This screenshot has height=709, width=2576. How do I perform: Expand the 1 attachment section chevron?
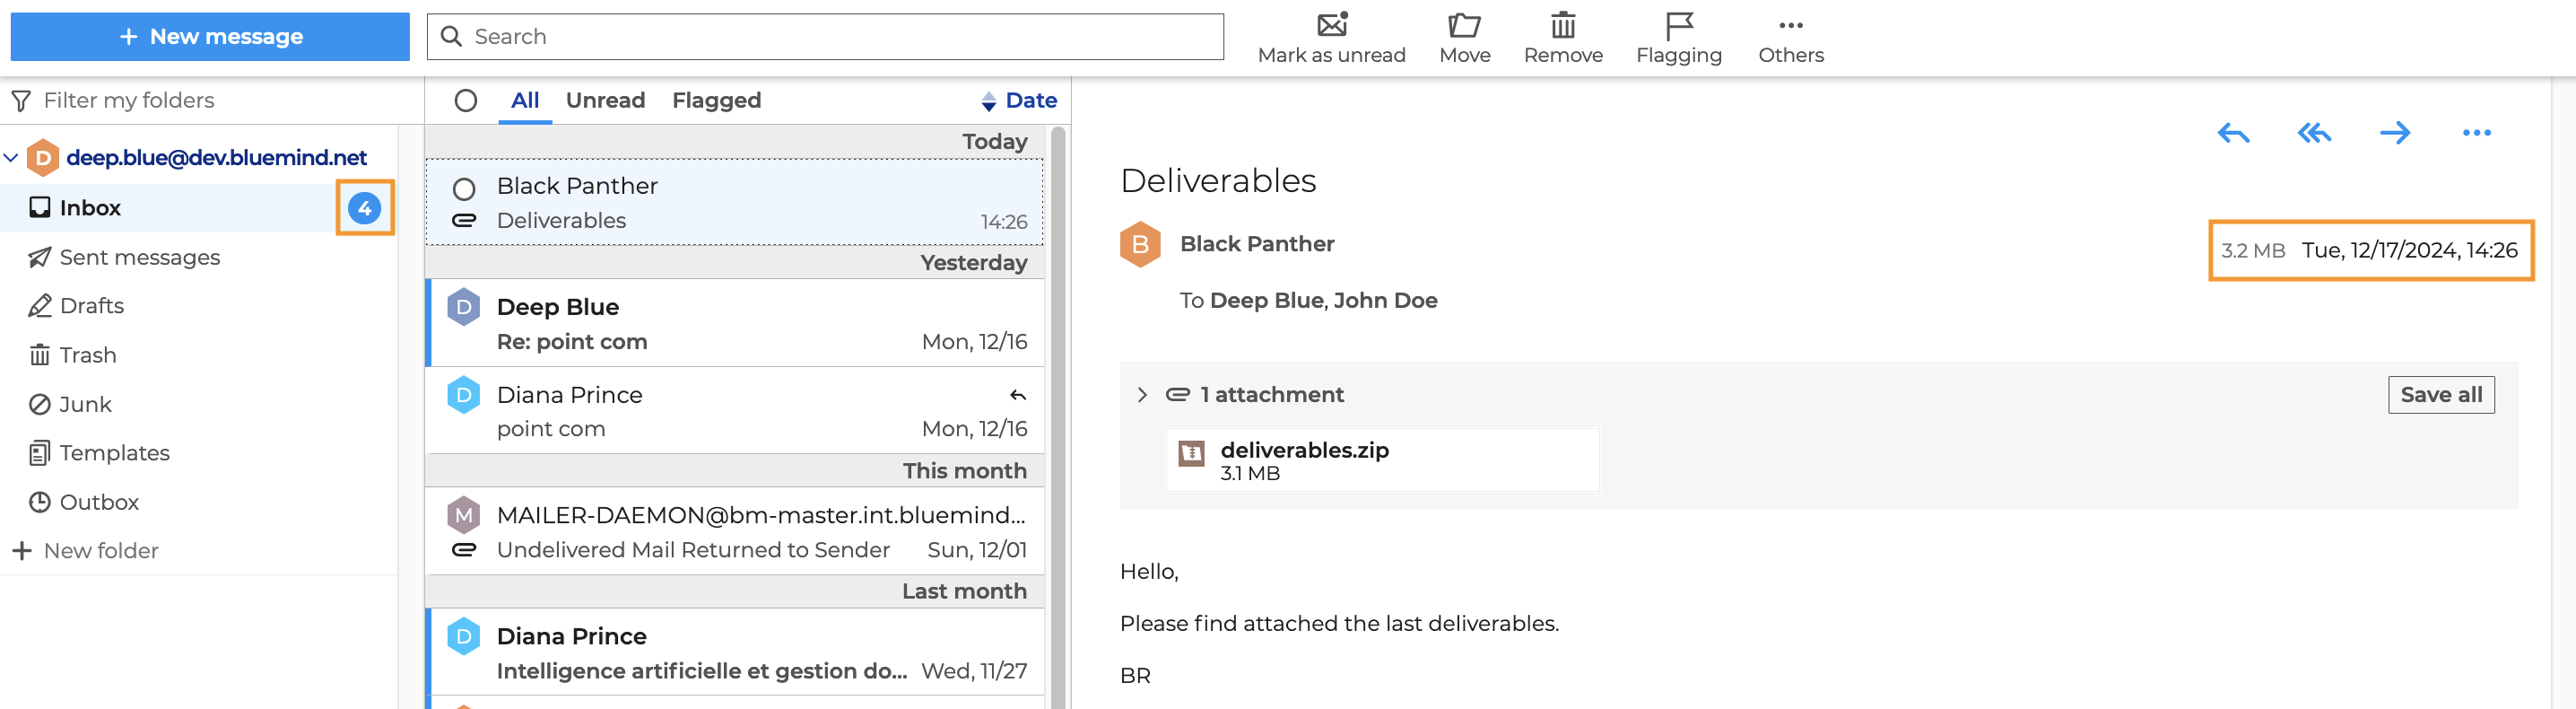(1142, 395)
